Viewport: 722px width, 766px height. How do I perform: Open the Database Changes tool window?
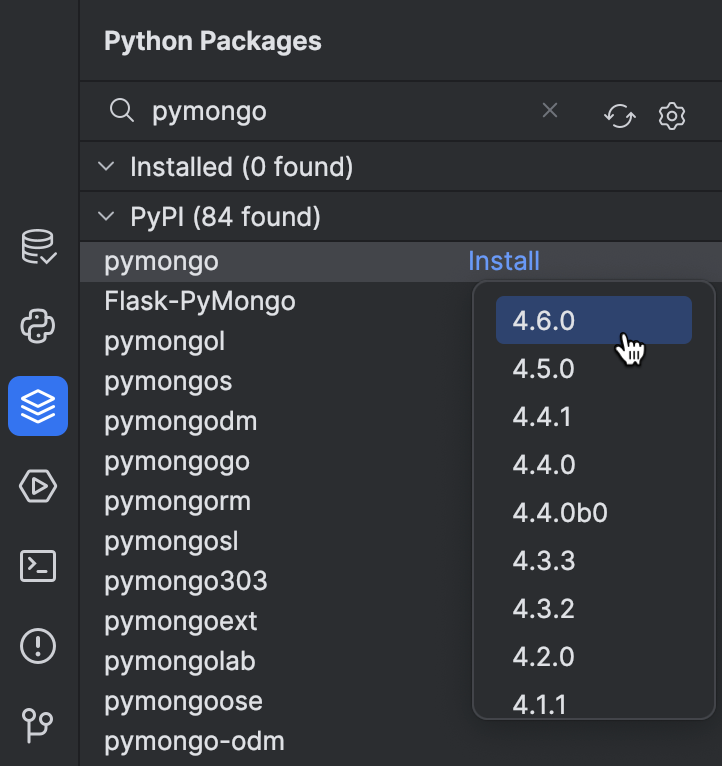pyautogui.click(x=39, y=246)
